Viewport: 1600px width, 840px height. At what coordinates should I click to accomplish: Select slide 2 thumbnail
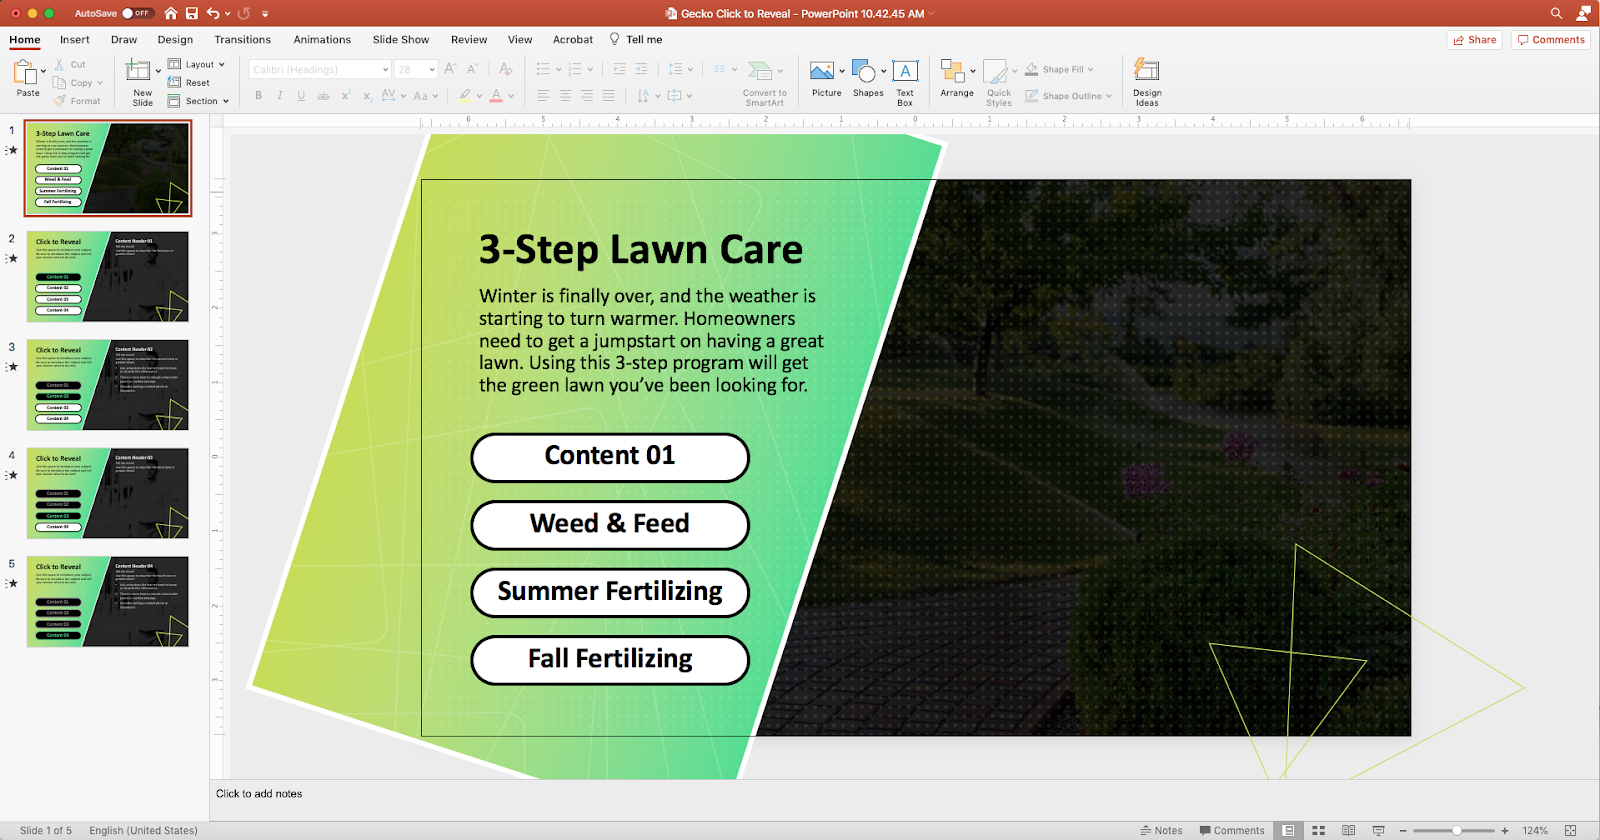pos(108,277)
